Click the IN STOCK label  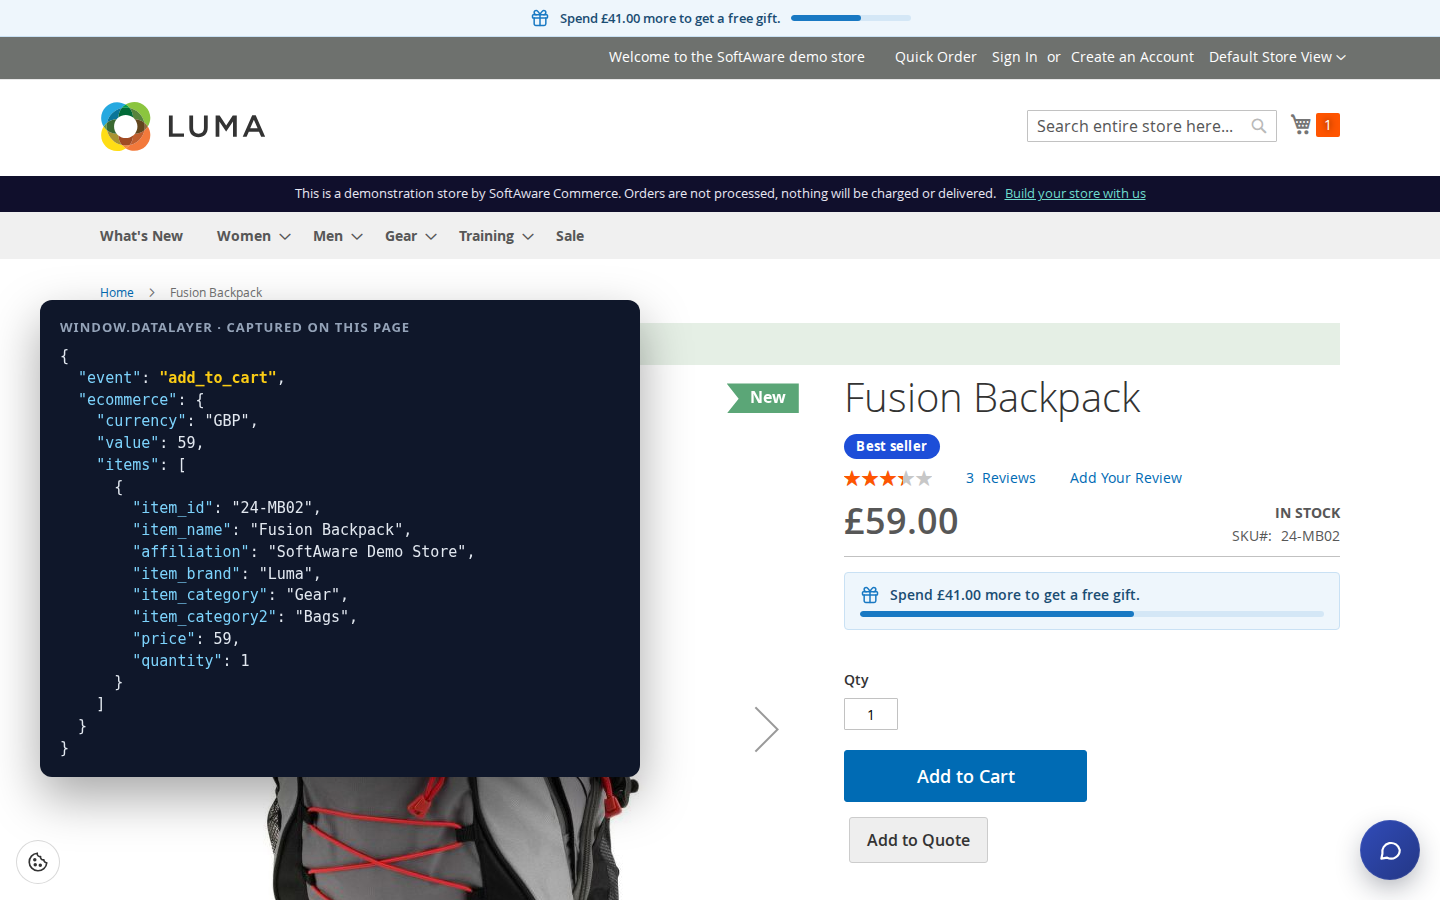(x=1308, y=513)
